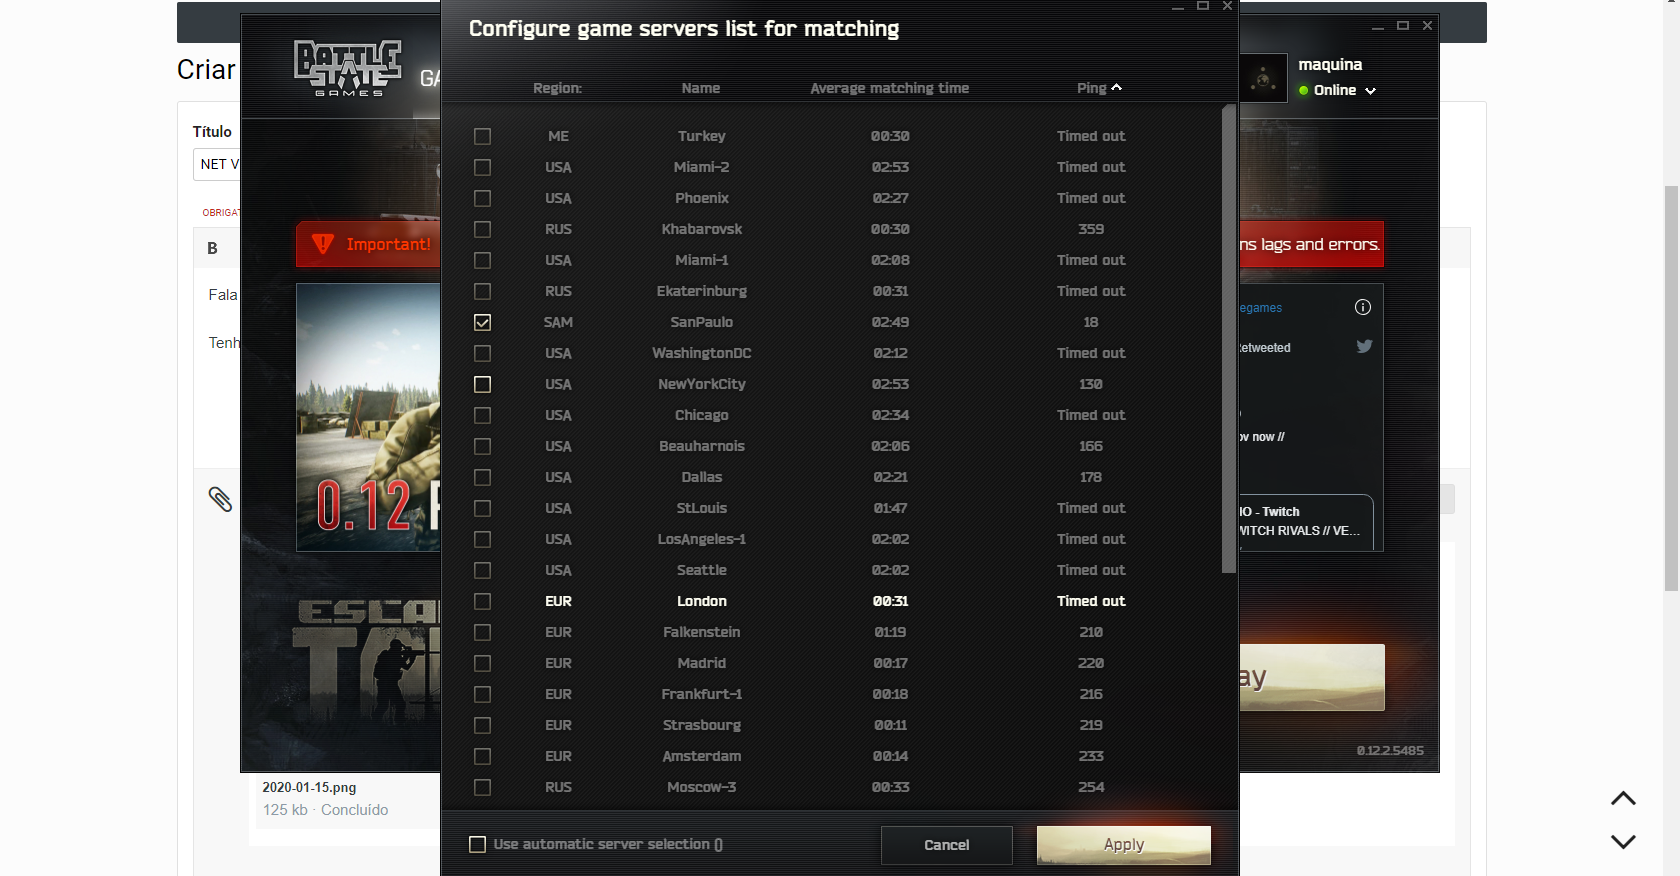Viewport: 1680px width, 876px height.
Task: Sort by Name column header
Action: tap(701, 88)
